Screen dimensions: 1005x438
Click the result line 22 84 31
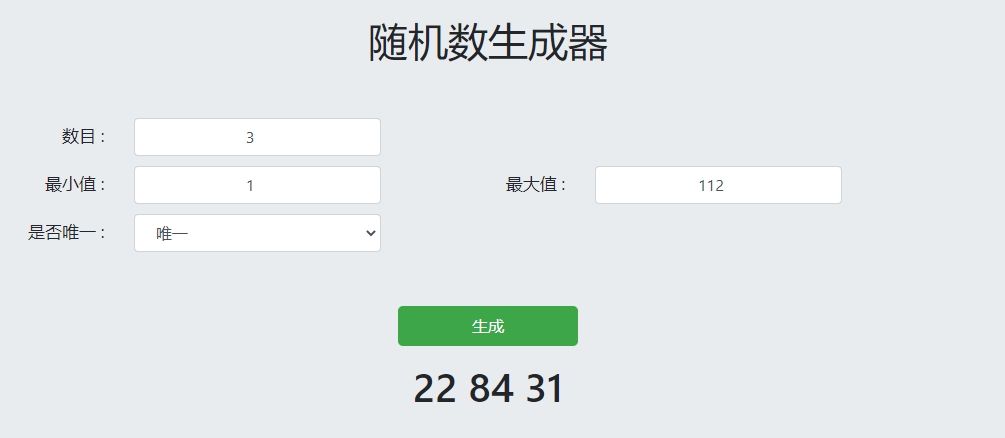click(489, 389)
